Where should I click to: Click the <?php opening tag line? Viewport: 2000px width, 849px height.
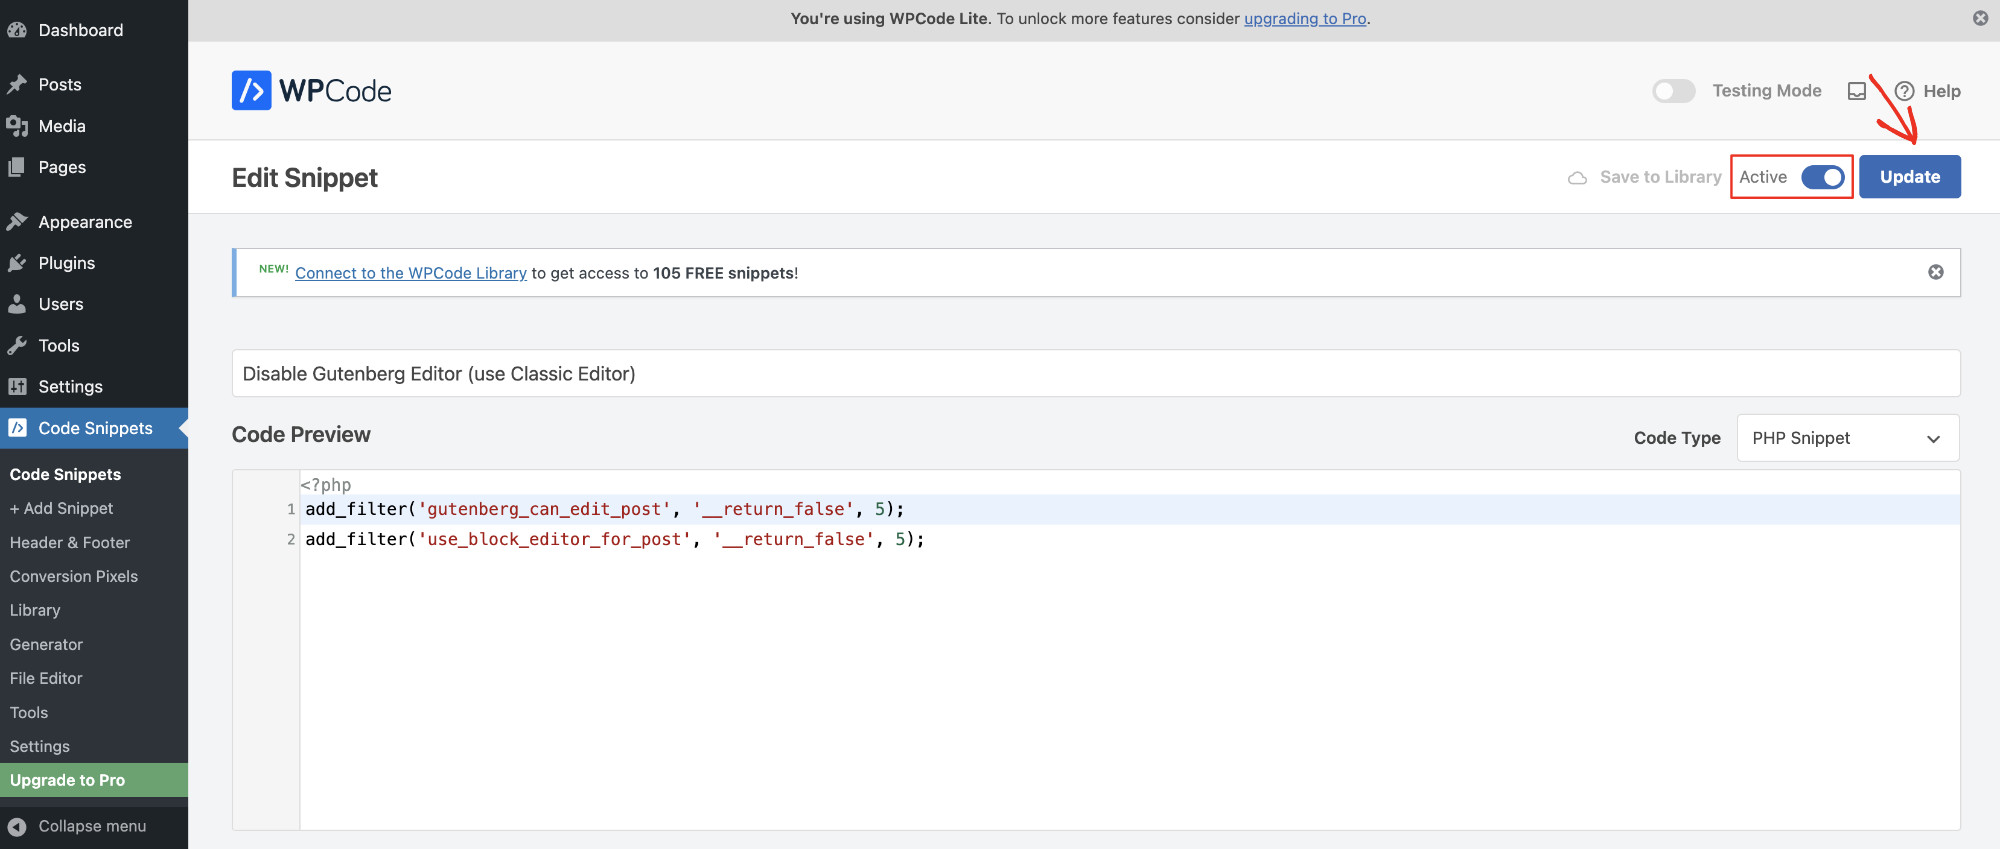pos(326,484)
